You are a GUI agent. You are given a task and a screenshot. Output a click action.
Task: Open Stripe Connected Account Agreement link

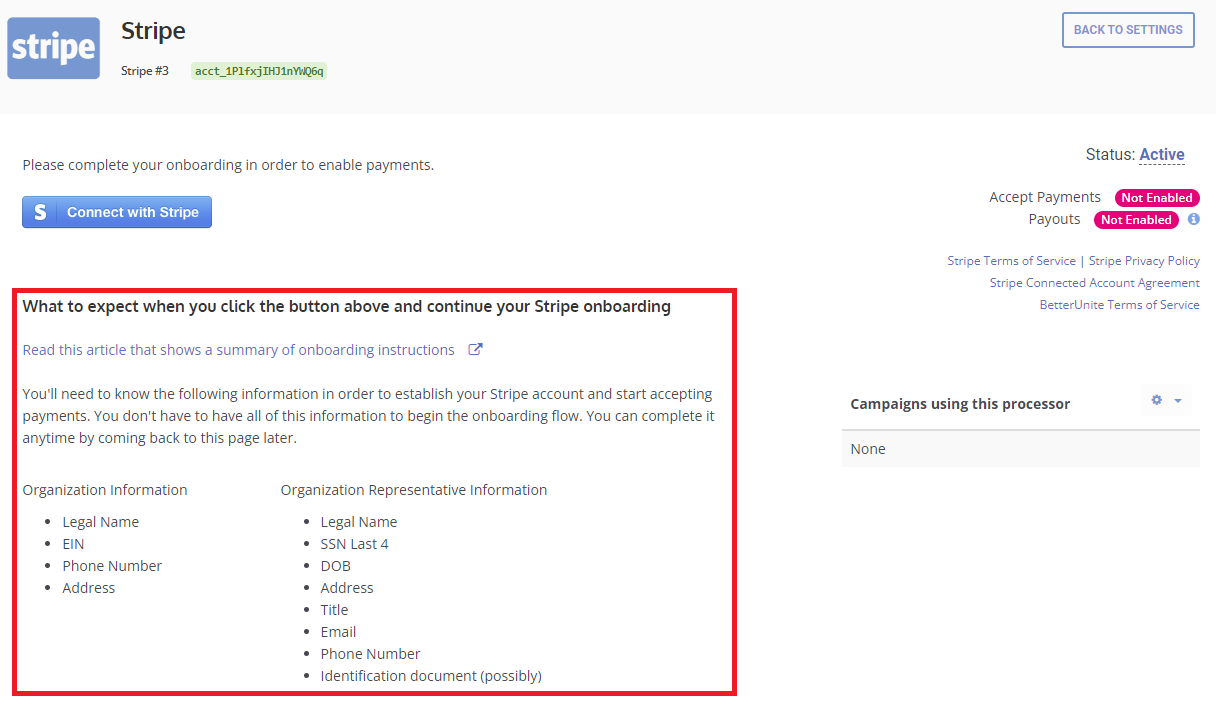click(x=1094, y=283)
